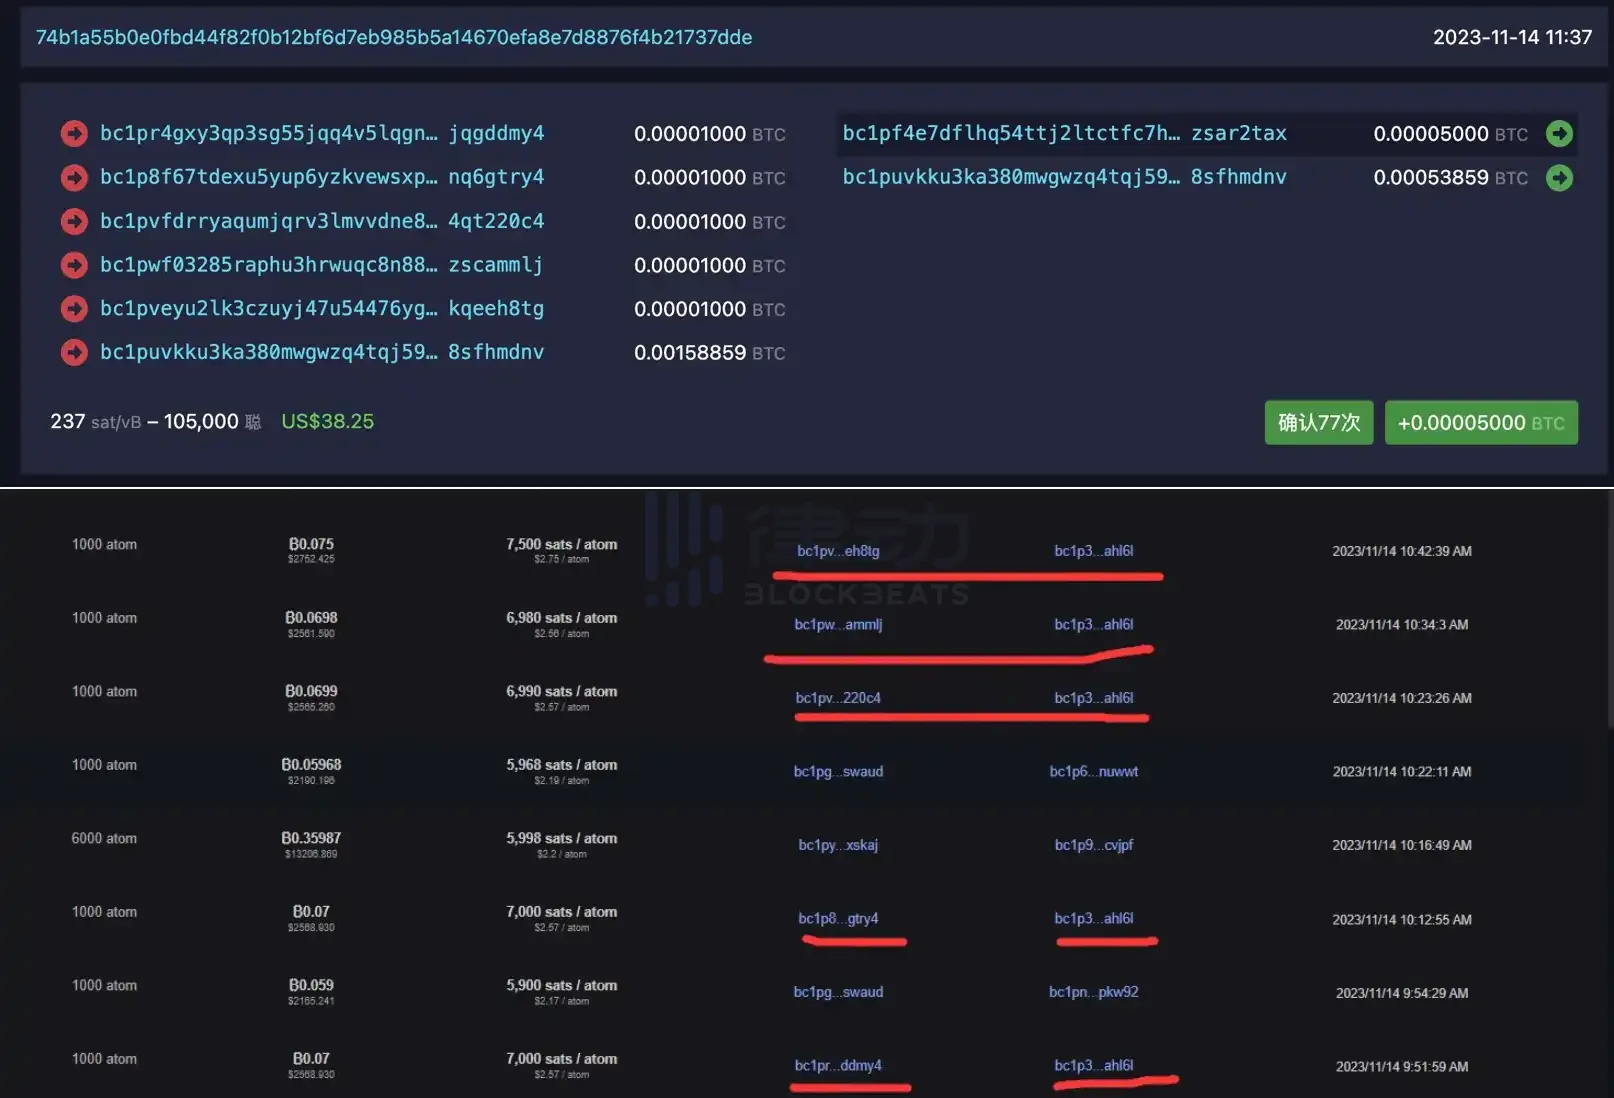Open input address ending in zscammlj
The width and height of the screenshot is (1614, 1098).
[321, 265]
